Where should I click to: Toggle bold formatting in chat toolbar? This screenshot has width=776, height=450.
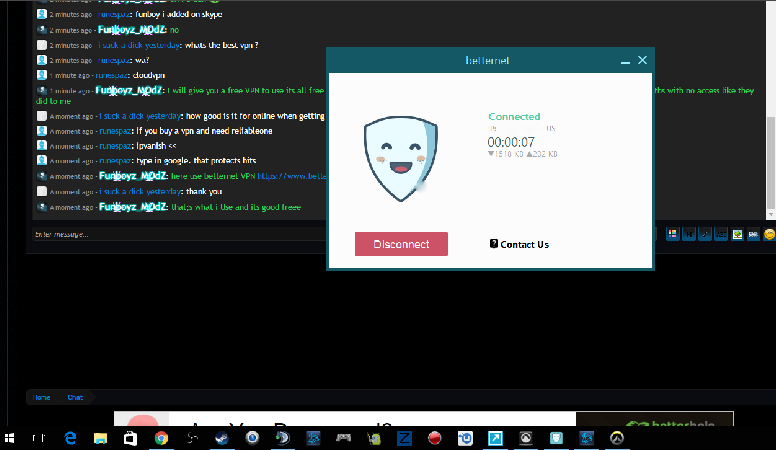(x=688, y=234)
